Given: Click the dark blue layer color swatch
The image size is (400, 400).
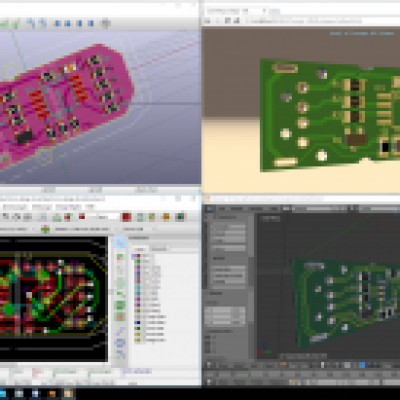Looking at the screenshot, I should click(x=137, y=322).
